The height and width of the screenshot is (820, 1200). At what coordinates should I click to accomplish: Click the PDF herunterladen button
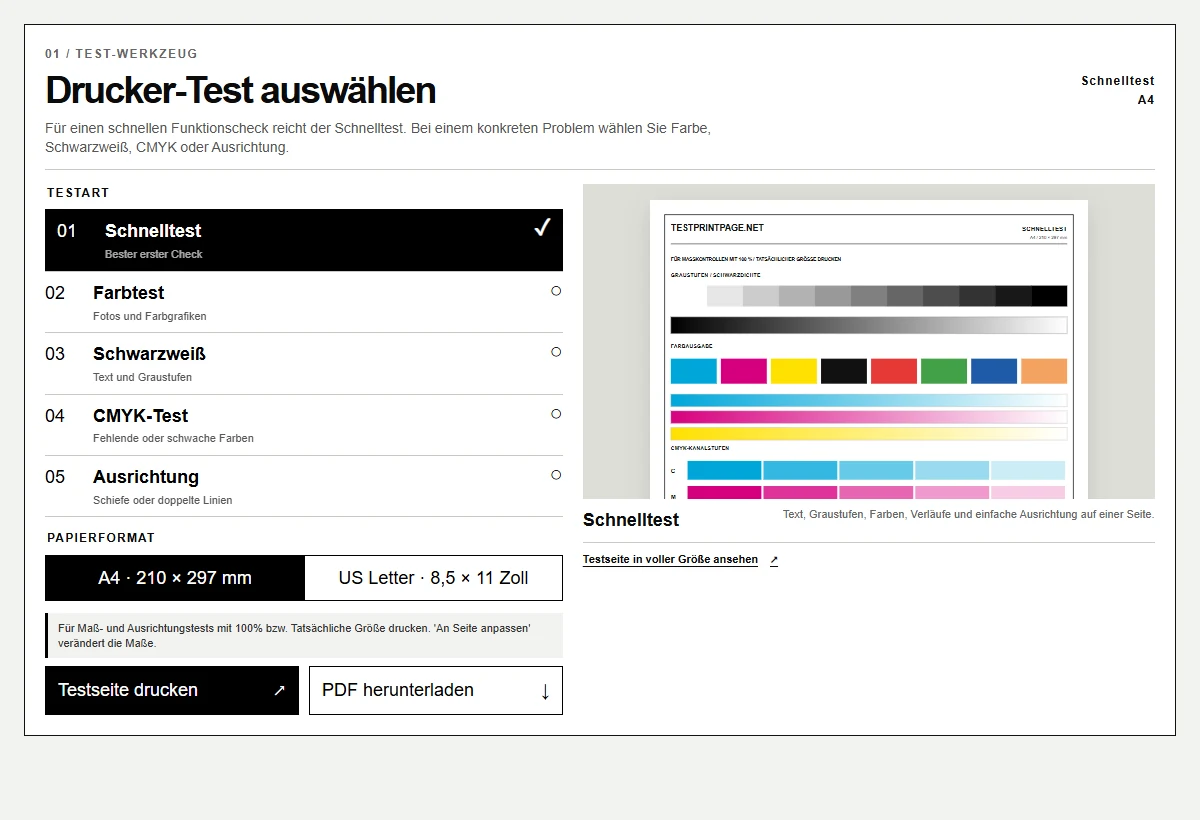(x=436, y=690)
